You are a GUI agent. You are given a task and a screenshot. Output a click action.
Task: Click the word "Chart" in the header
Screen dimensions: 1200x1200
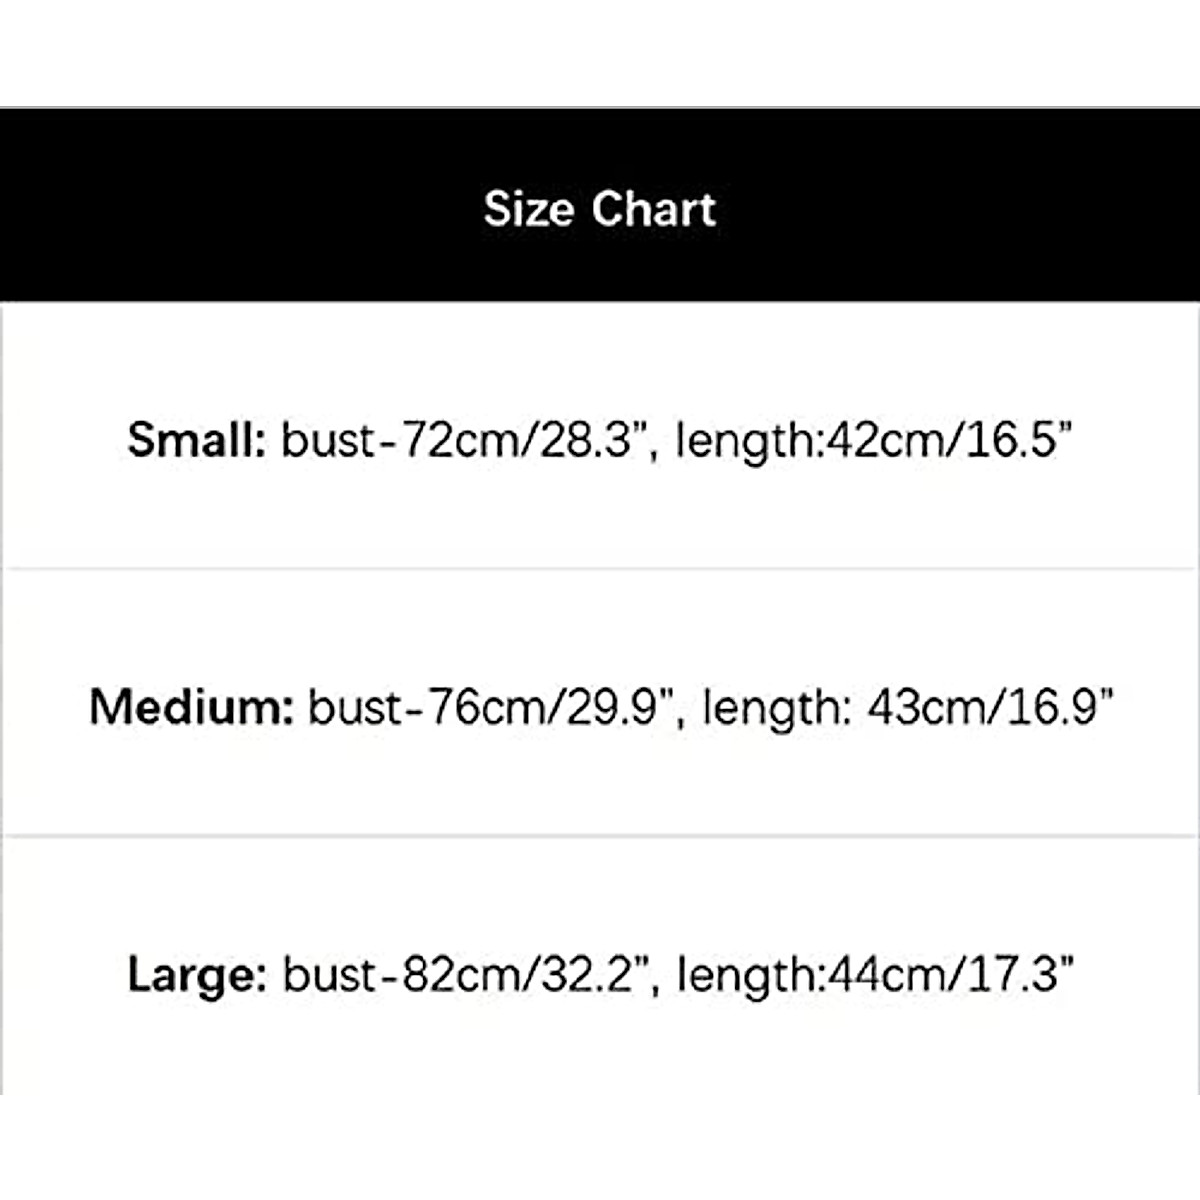653,209
